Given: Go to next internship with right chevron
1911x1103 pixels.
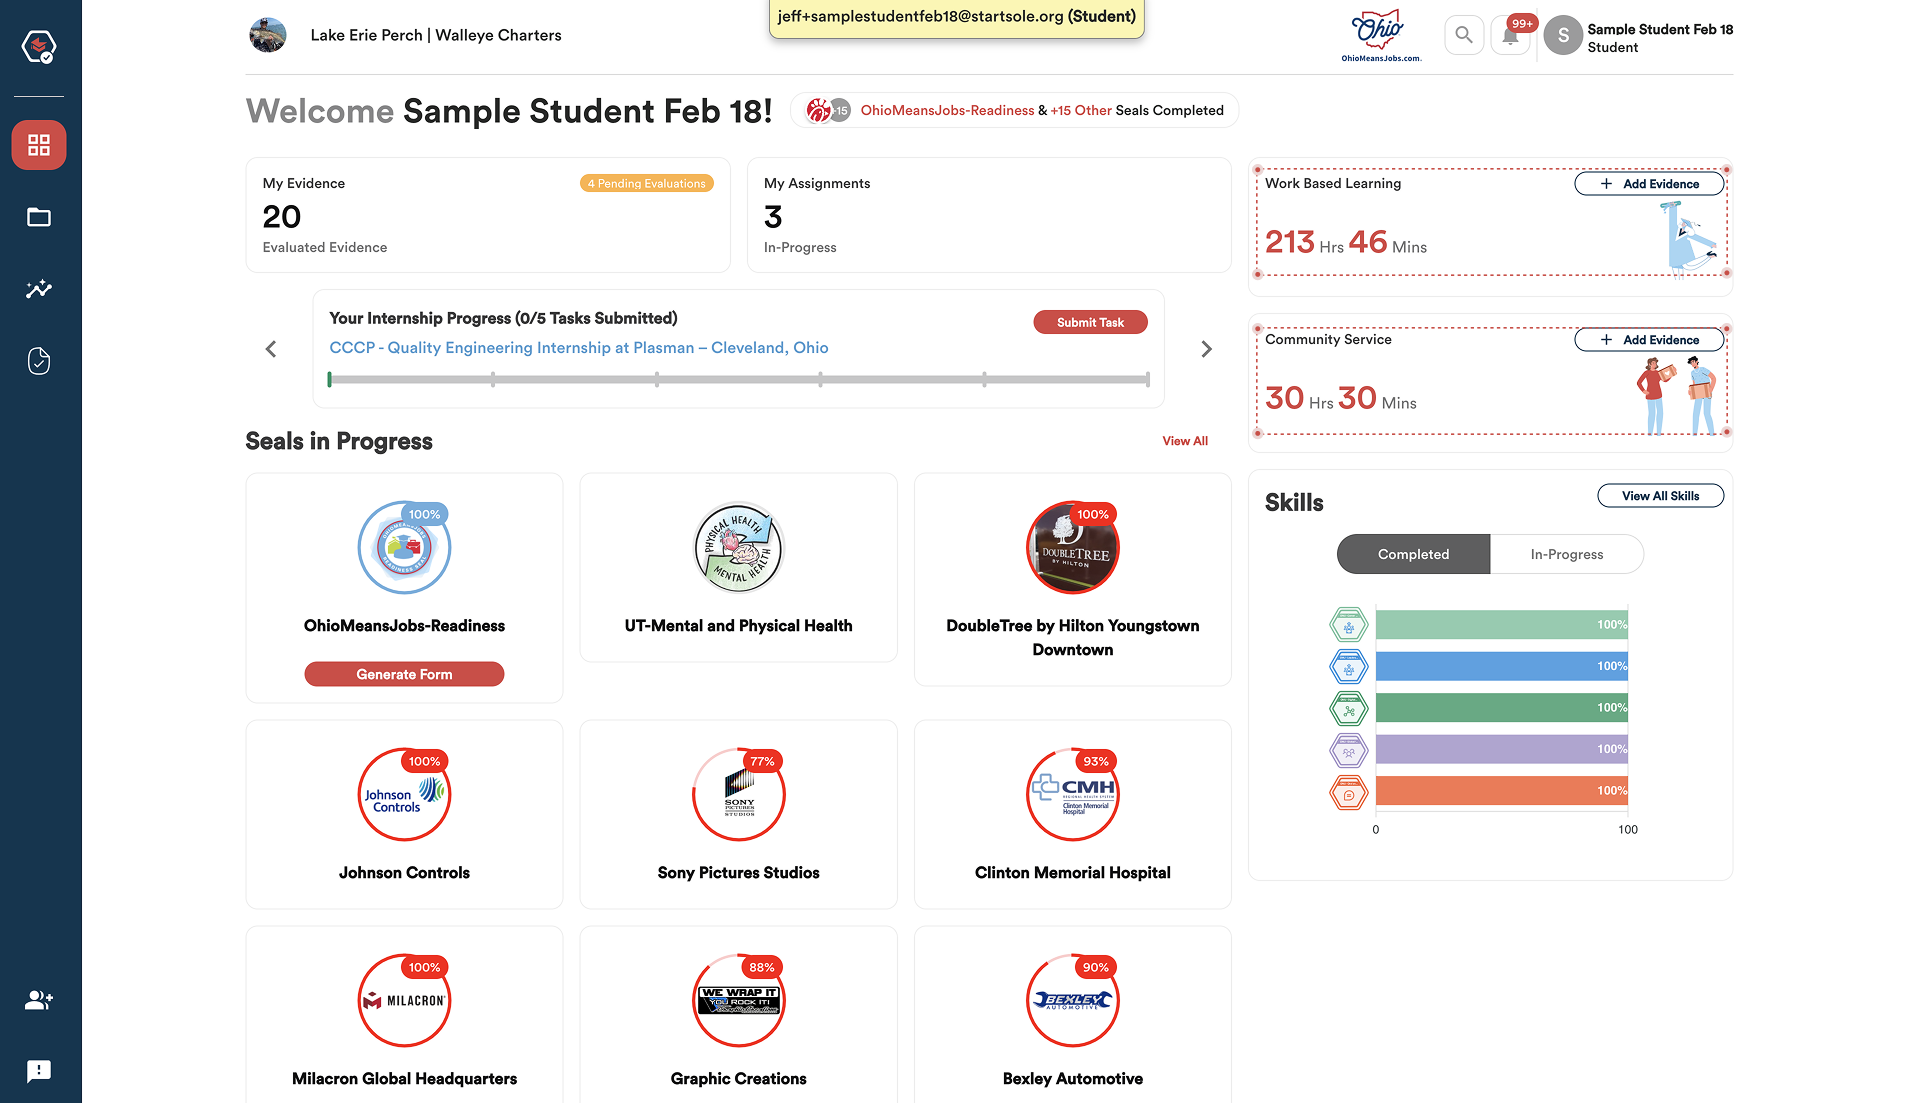Looking at the screenshot, I should 1206,349.
